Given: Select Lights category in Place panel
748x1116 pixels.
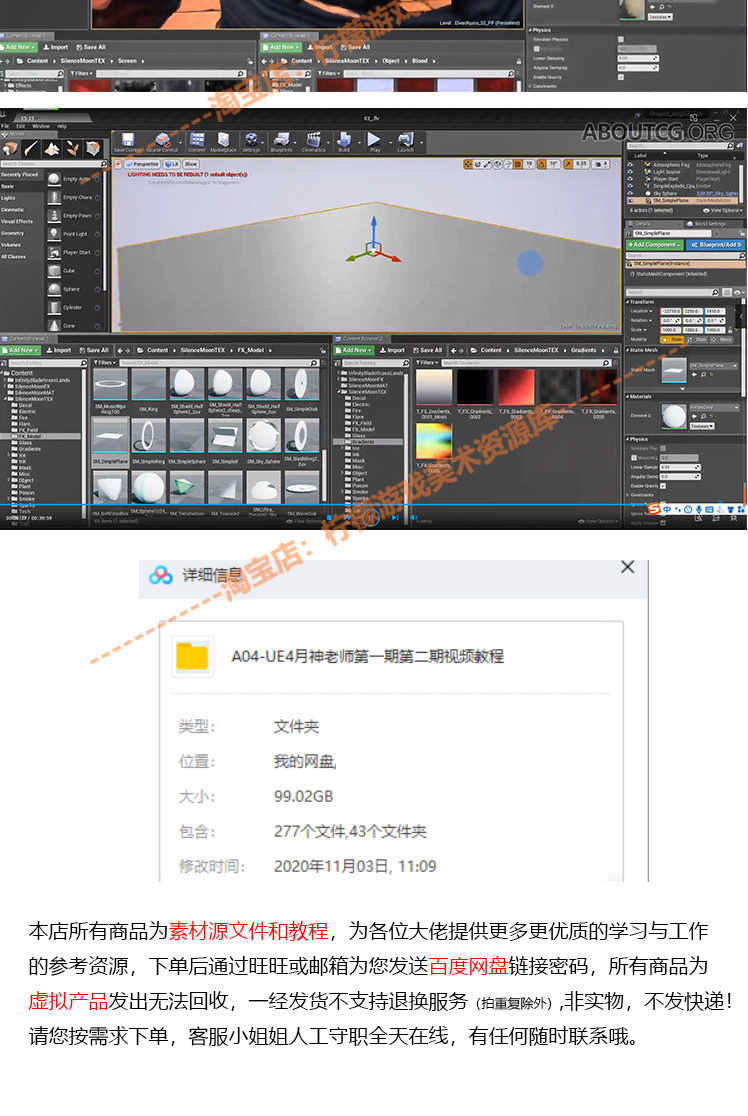Looking at the screenshot, I should click(x=9, y=198).
